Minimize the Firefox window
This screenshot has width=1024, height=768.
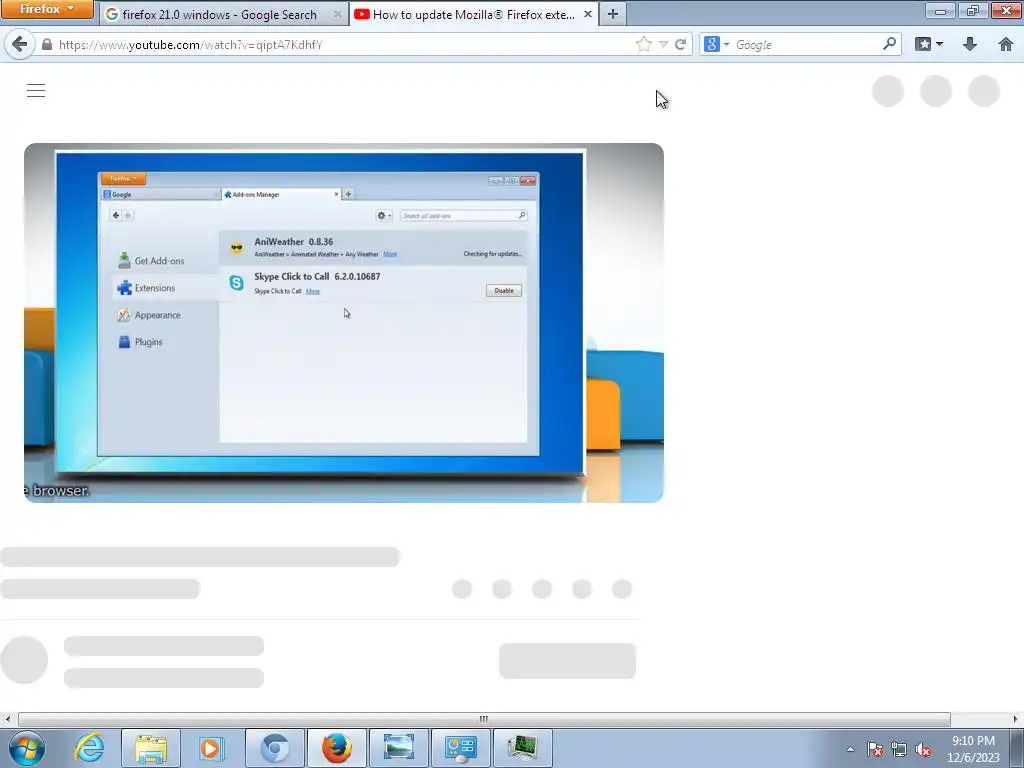(940, 10)
